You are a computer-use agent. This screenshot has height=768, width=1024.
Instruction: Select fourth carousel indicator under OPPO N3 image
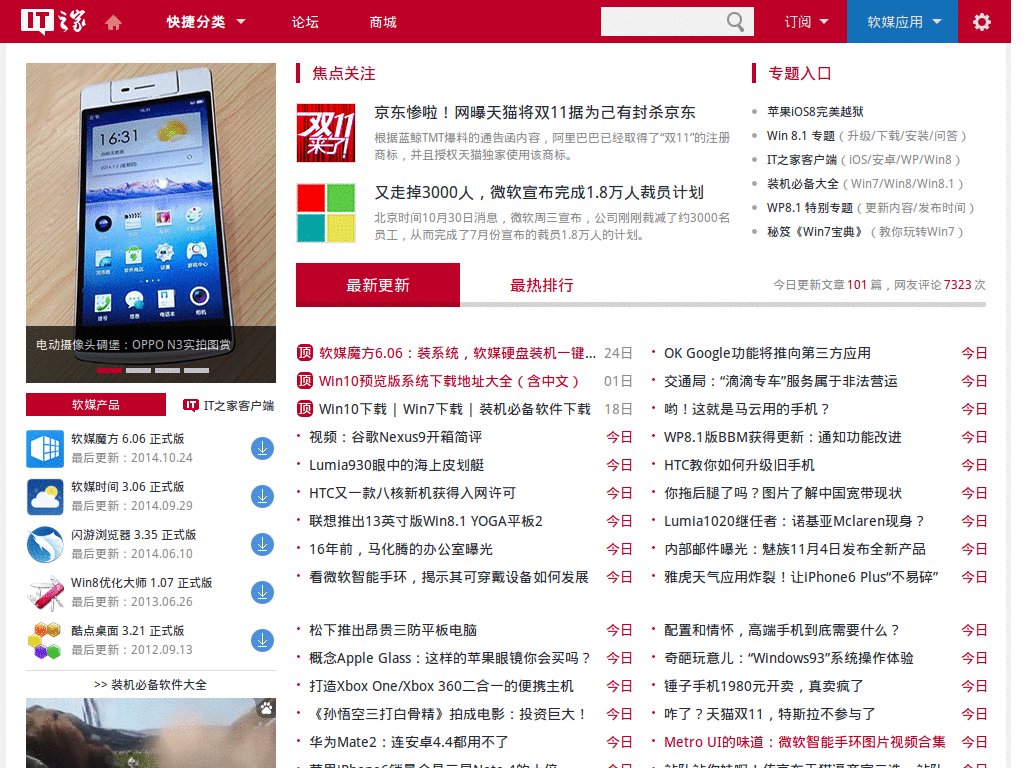(x=196, y=370)
